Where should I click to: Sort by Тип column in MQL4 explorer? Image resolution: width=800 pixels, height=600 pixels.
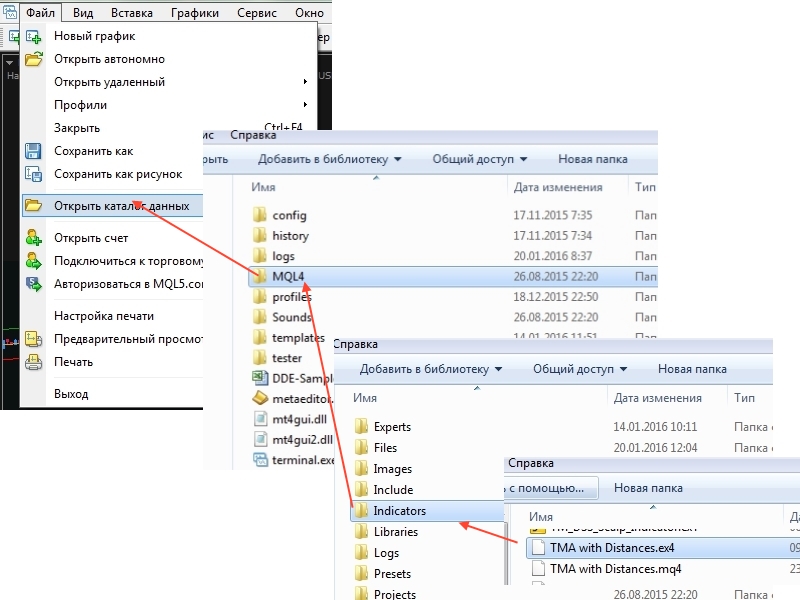744,398
